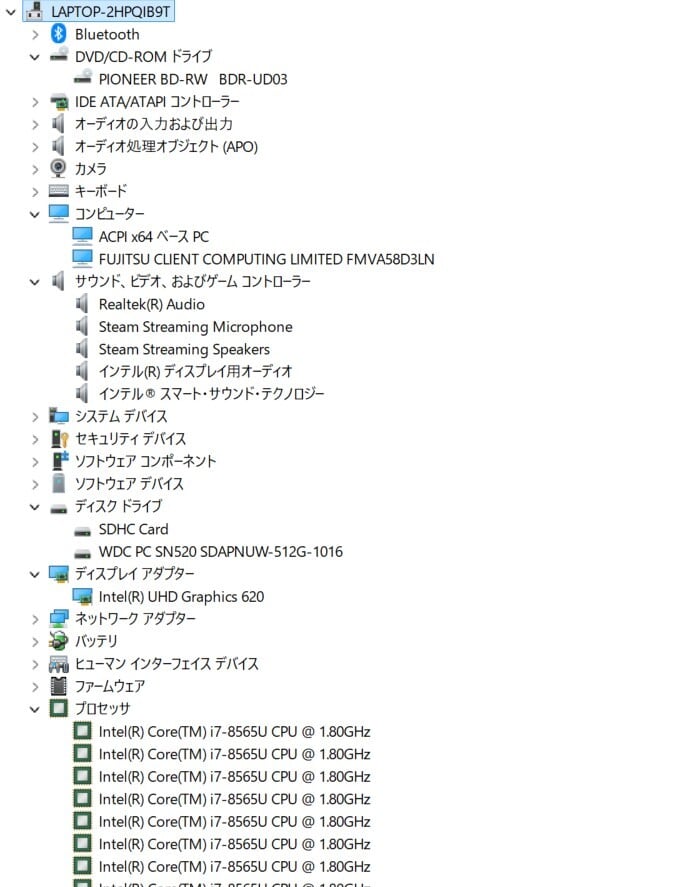Collapse サウンド、ビデオ、およびゲーム コントローラー category
Screen dimensions: 685x887
click(35, 282)
